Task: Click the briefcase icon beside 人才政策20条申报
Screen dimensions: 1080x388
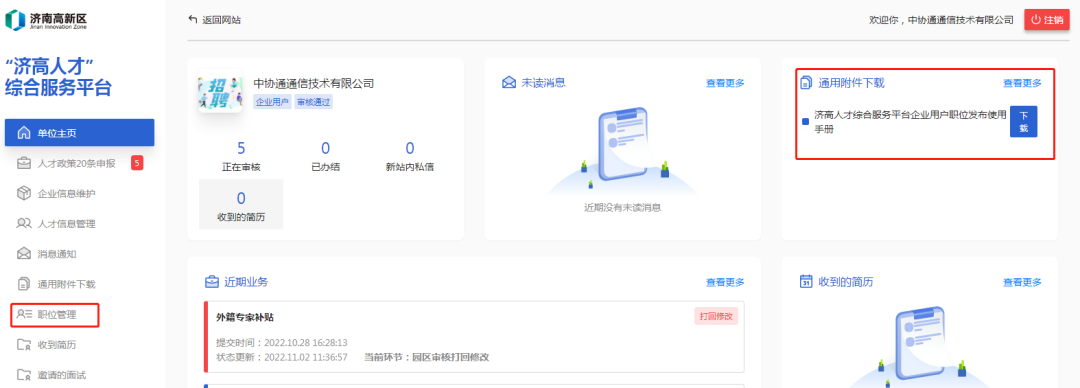Action: 23,163
